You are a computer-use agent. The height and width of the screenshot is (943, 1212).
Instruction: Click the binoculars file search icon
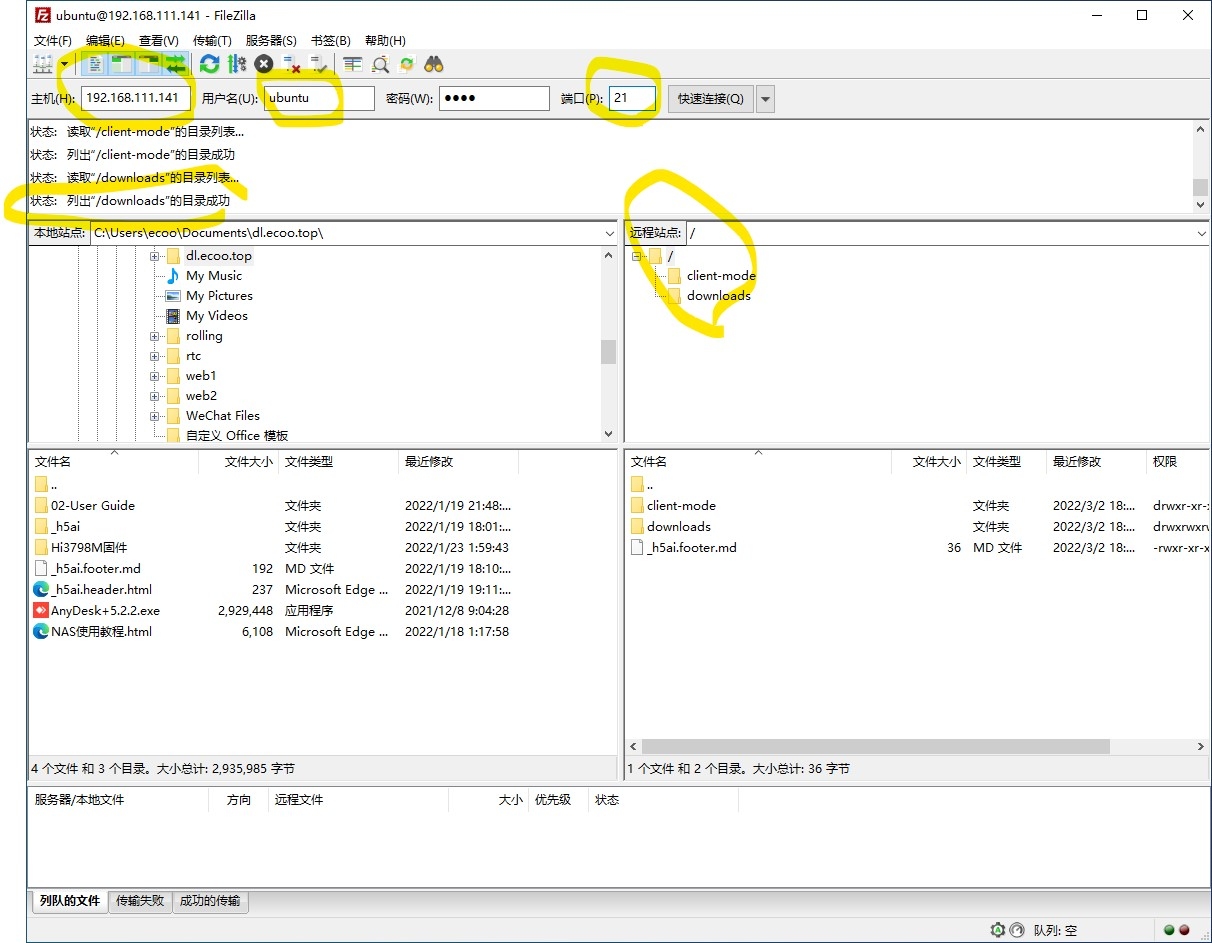pos(433,65)
